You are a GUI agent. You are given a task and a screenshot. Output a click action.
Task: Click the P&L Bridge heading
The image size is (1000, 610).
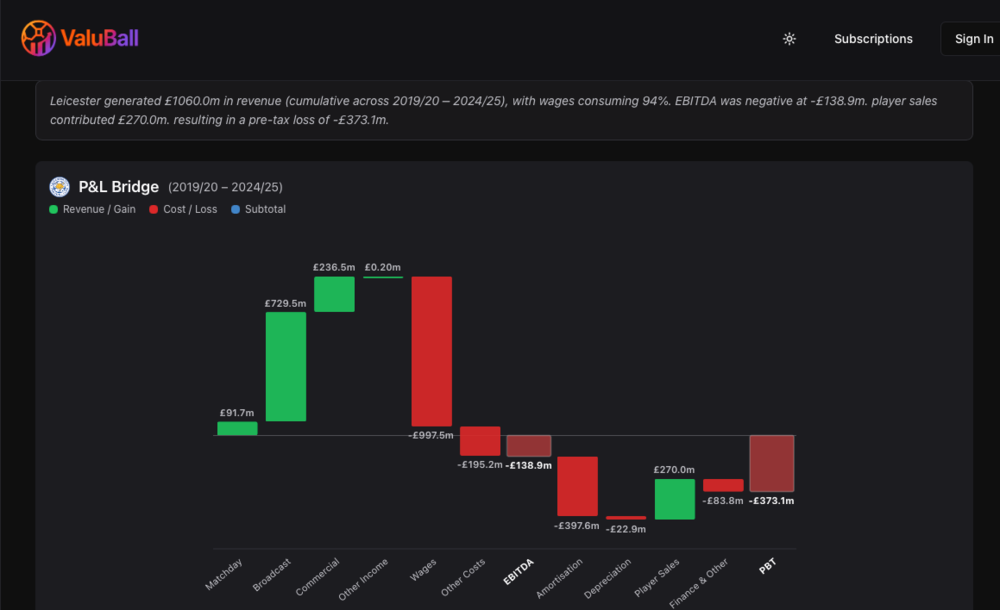[119, 187]
